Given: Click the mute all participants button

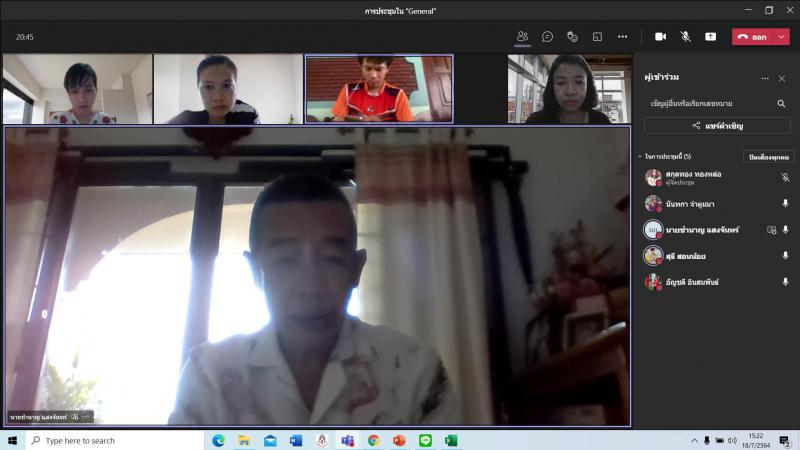Looking at the screenshot, I should (x=768, y=157).
